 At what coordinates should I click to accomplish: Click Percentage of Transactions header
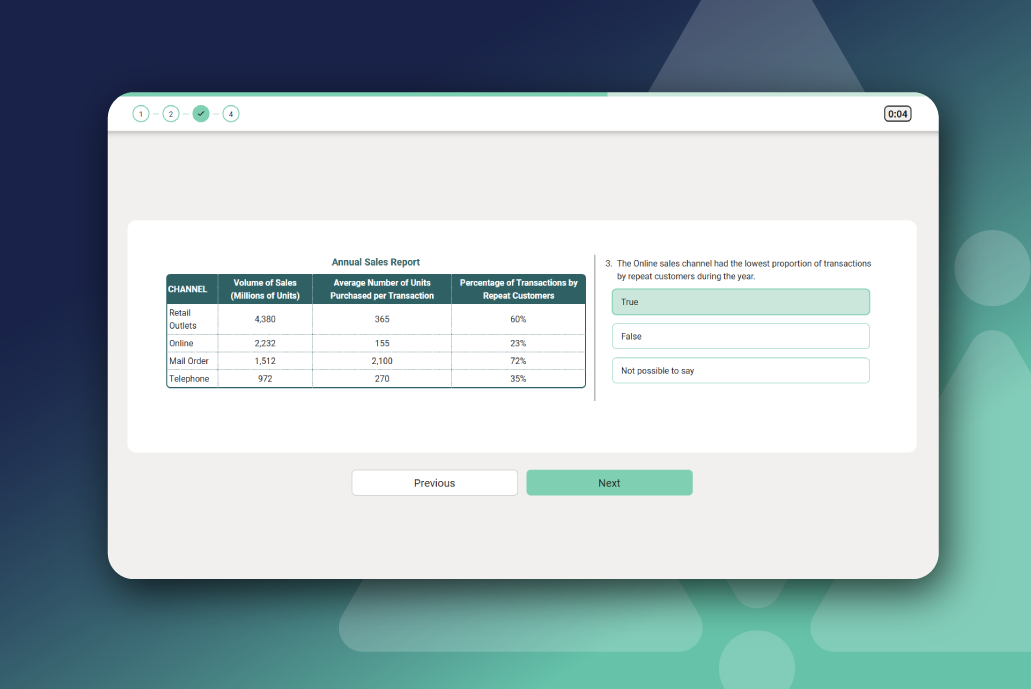[x=518, y=289]
